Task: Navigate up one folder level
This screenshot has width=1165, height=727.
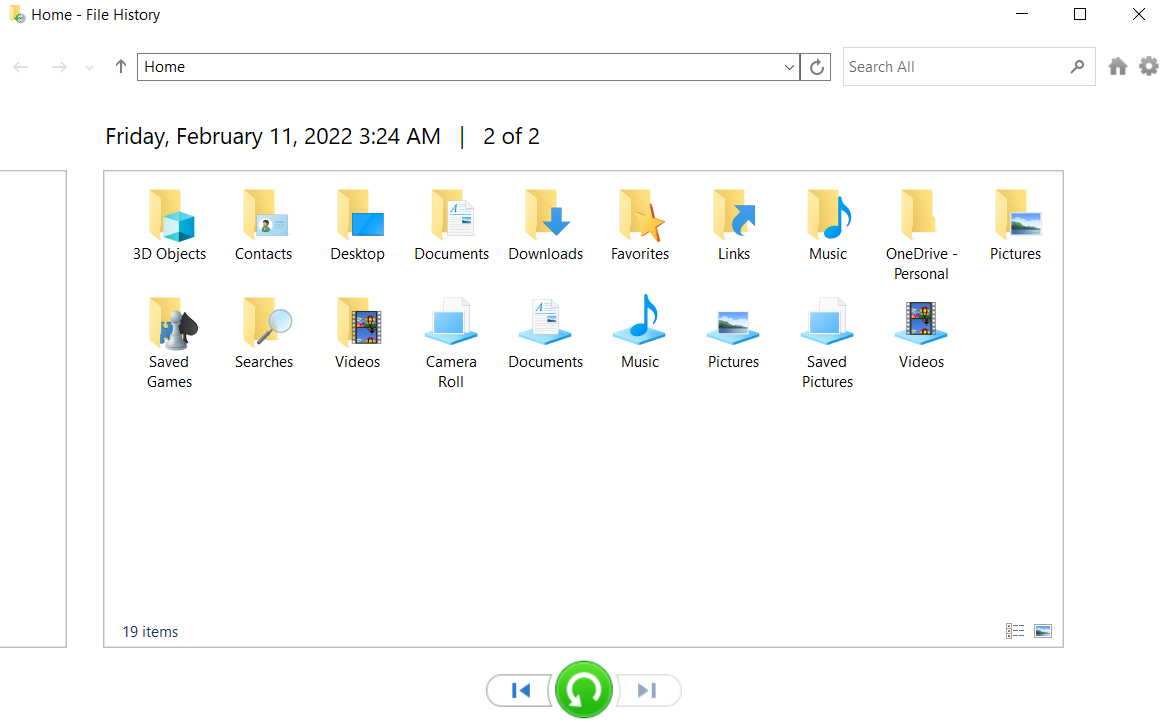Action: (x=121, y=67)
